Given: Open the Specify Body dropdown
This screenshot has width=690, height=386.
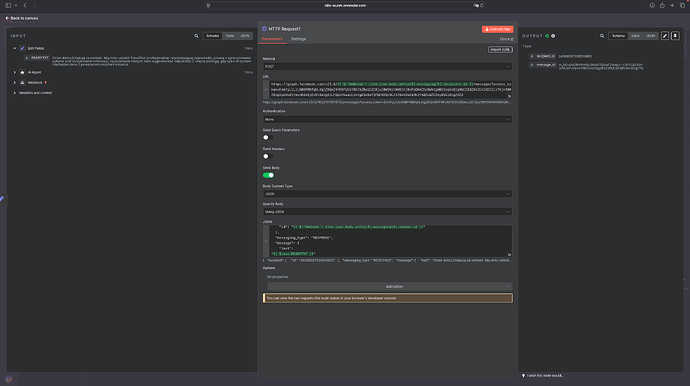Looking at the screenshot, I should [387, 212].
